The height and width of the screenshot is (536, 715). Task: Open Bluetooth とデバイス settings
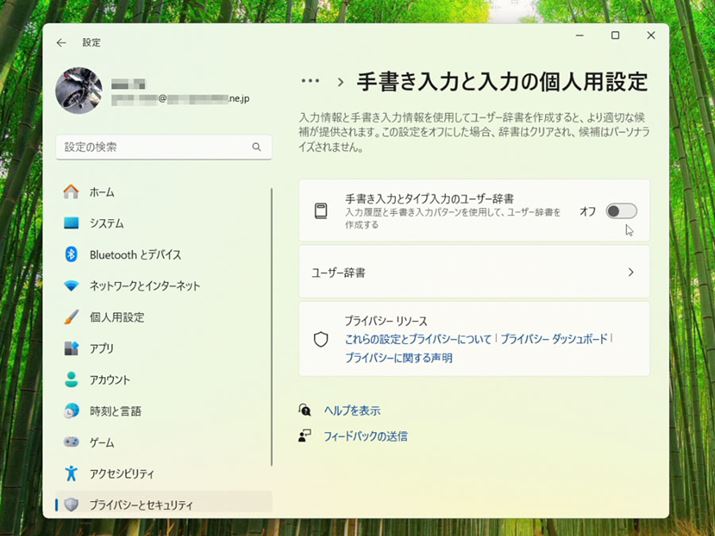pyautogui.click(x=135, y=255)
